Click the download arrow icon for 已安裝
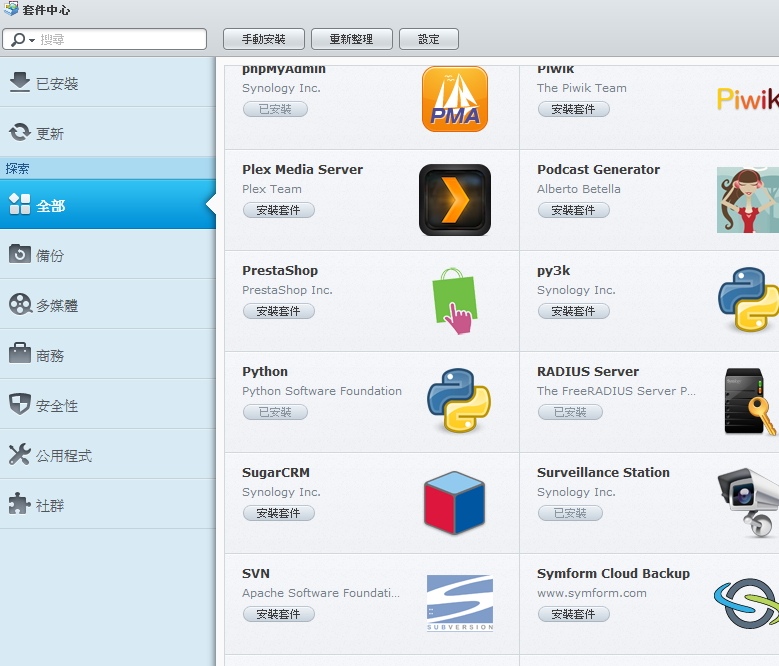Viewport: 779px width, 666px height. [x=20, y=82]
